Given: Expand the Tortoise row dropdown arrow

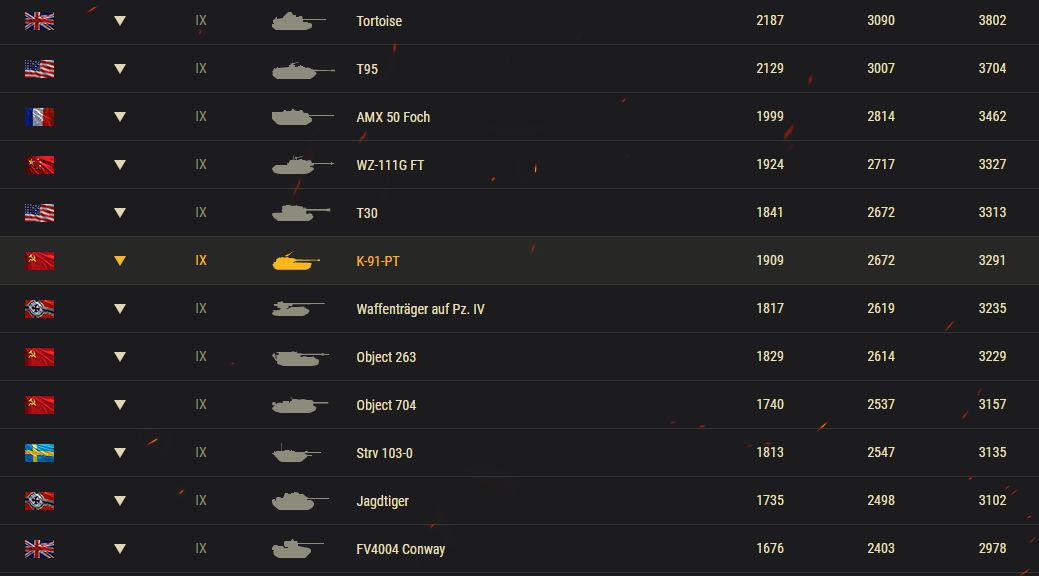Looking at the screenshot, I should pyautogui.click(x=120, y=21).
